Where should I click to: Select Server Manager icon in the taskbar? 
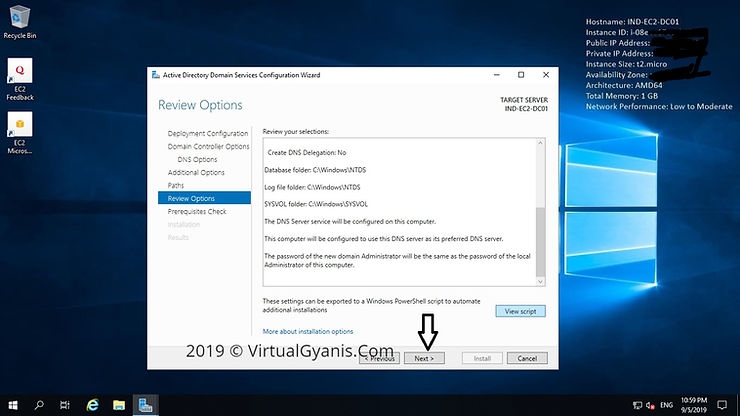pyautogui.click(x=145, y=405)
